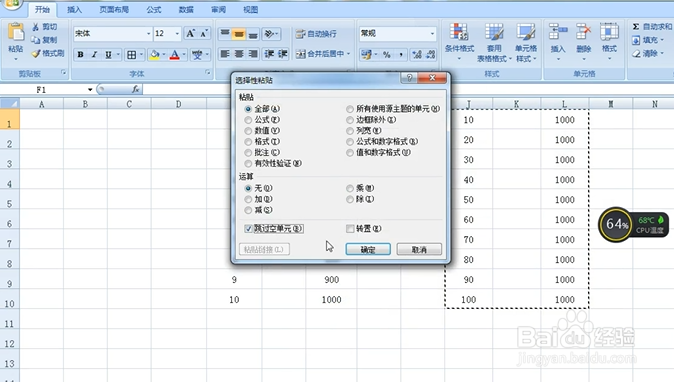Expand the fill color arrow
The width and height of the screenshot is (674, 382).
[163, 55]
